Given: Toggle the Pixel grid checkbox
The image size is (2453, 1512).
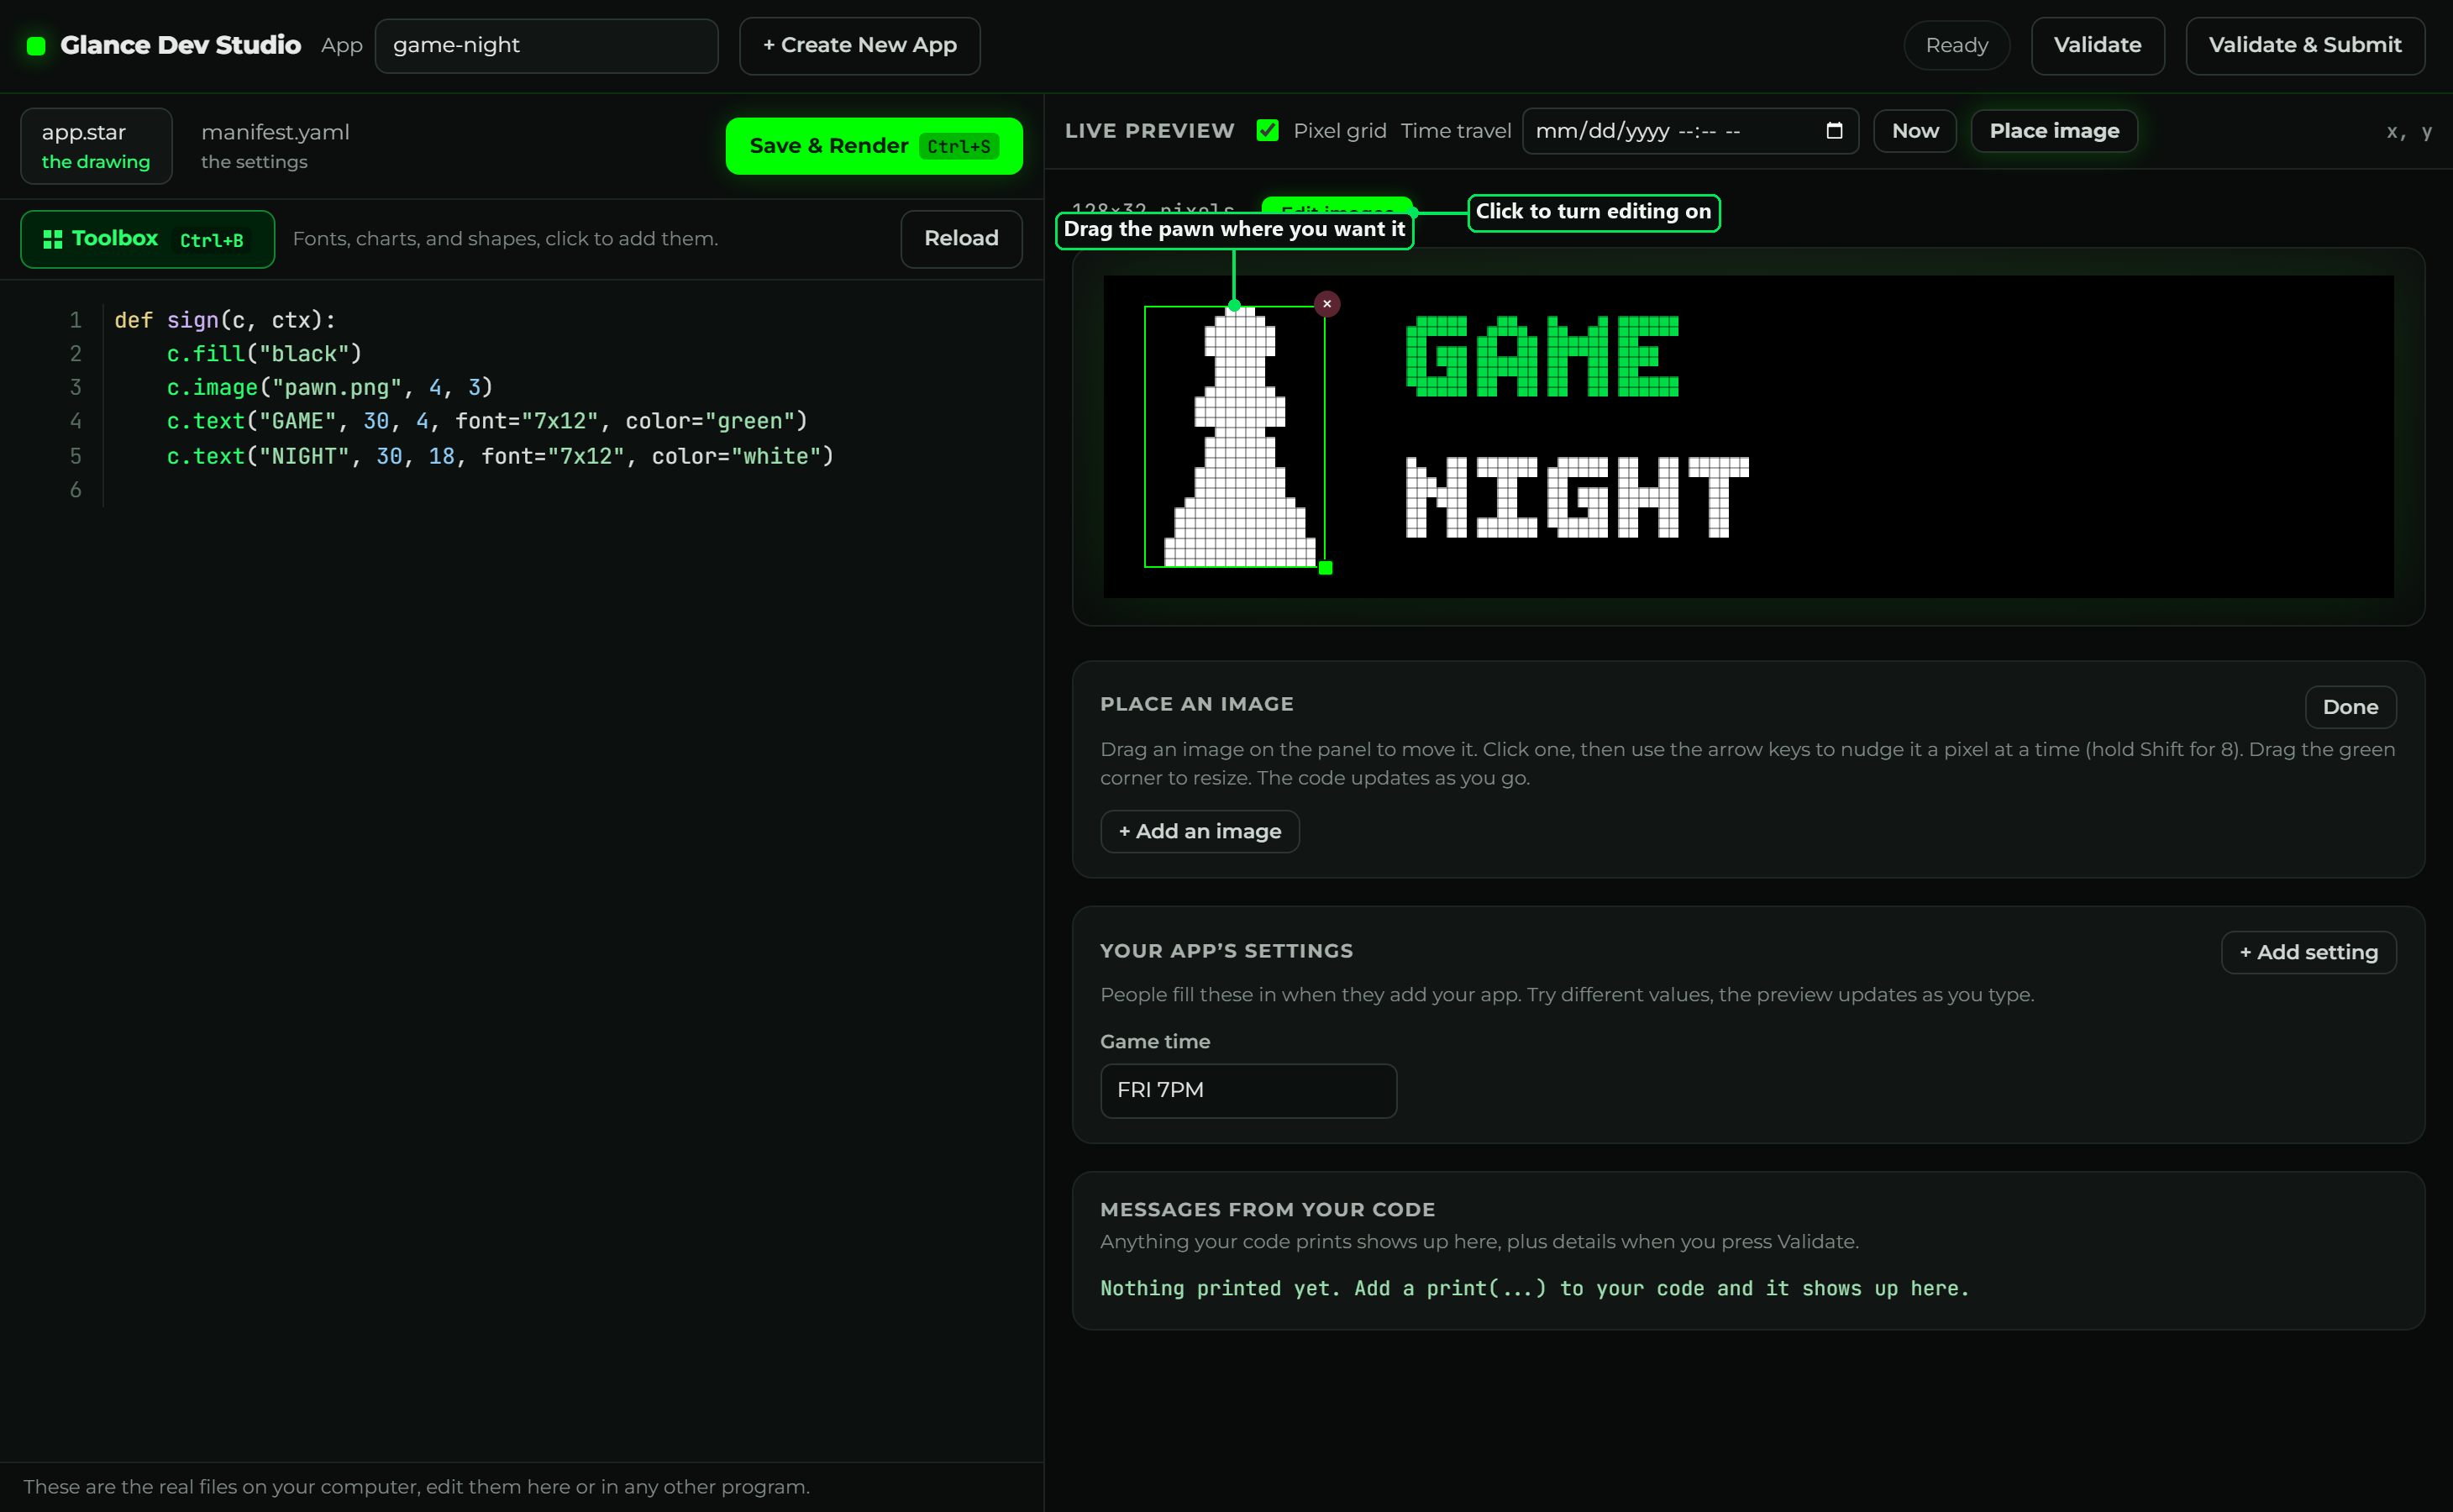Looking at the screenshot, I should (1267, 131).
